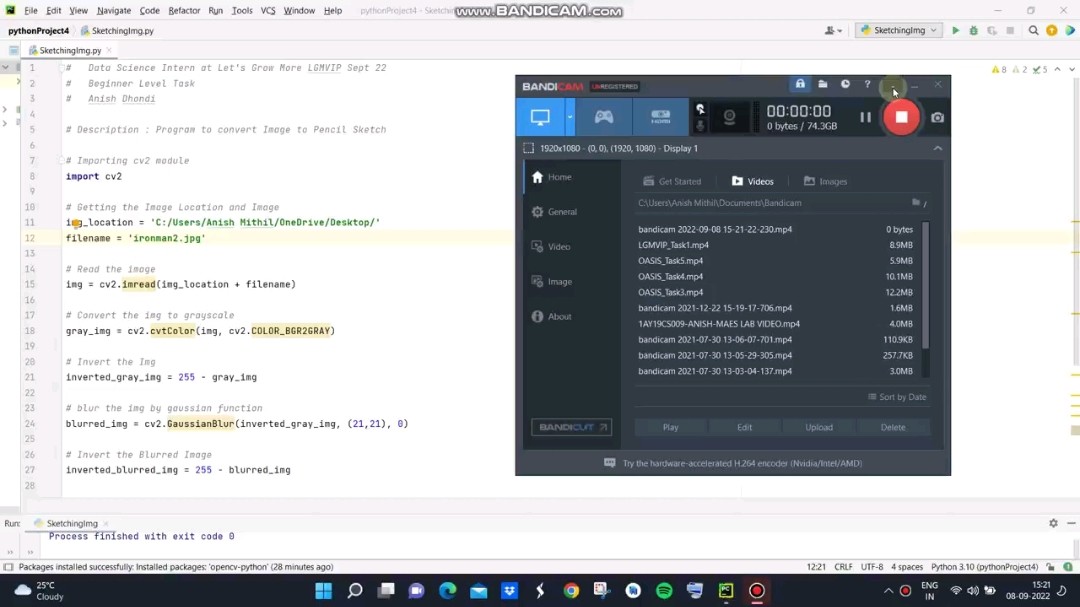The height and width of the screenshot is (607, 1080).
Task: Switch to Images tab in Bandicam
Action: click(x=825, y=181)
